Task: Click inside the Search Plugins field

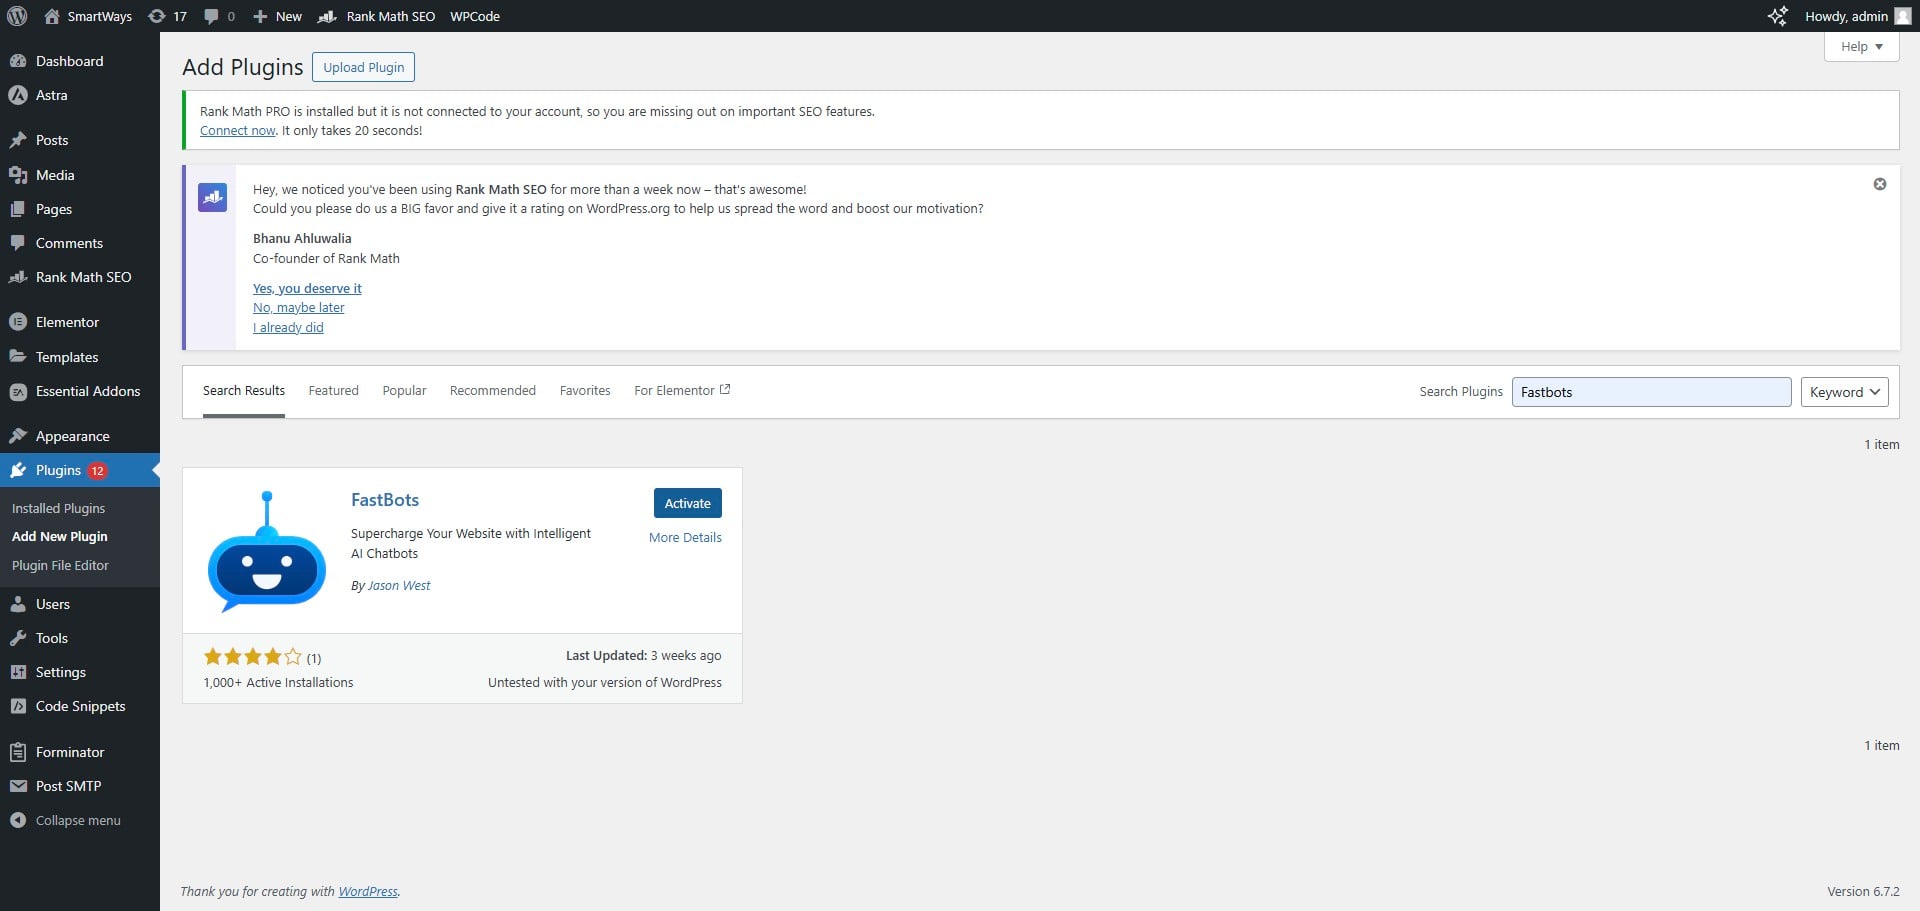Action: coord(1650,391)
